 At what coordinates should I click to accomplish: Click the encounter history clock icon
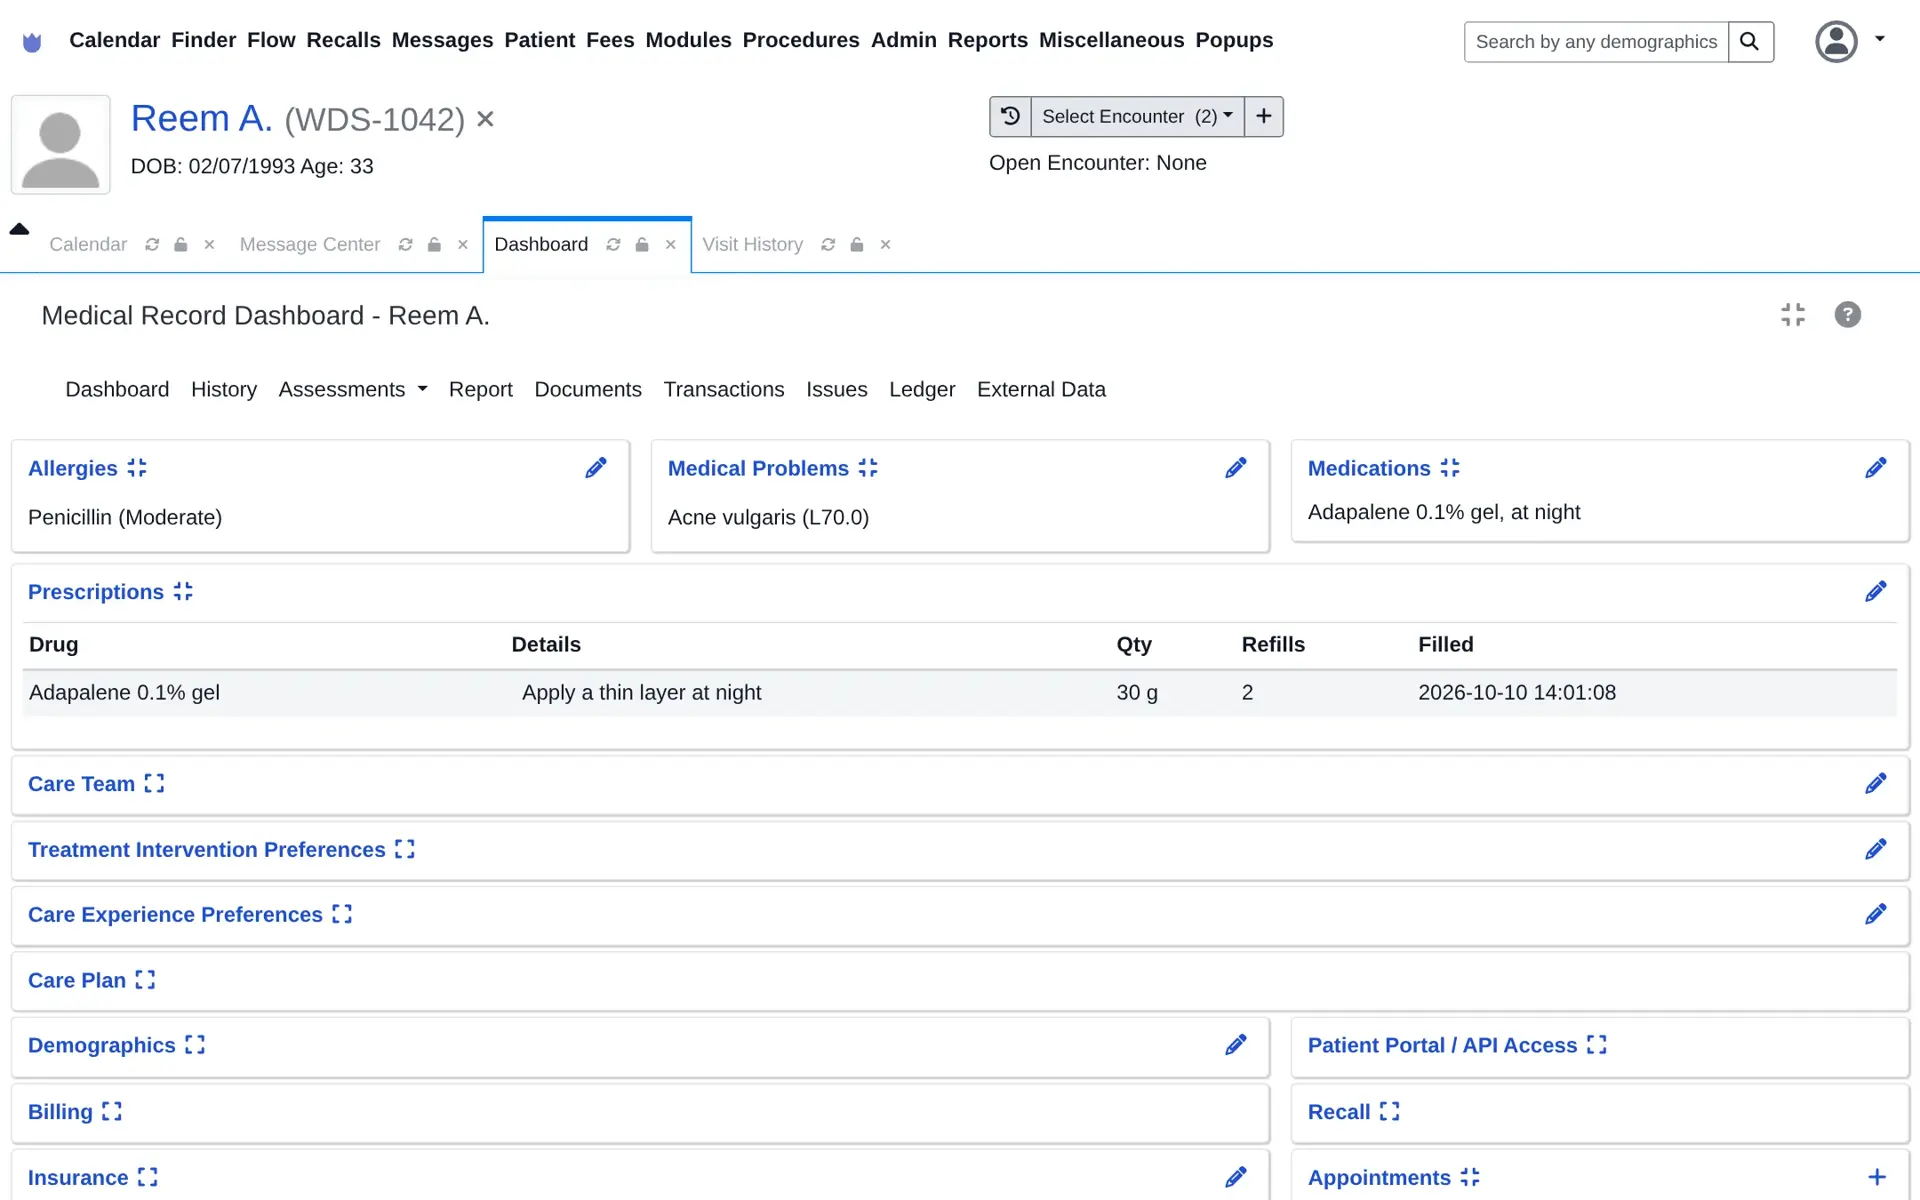coord(1010,116)
